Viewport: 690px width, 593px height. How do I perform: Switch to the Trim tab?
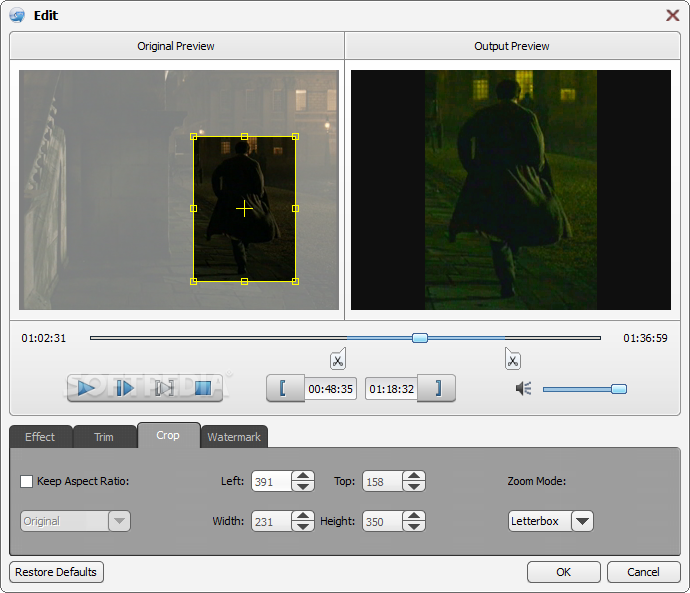click(104, 437)
